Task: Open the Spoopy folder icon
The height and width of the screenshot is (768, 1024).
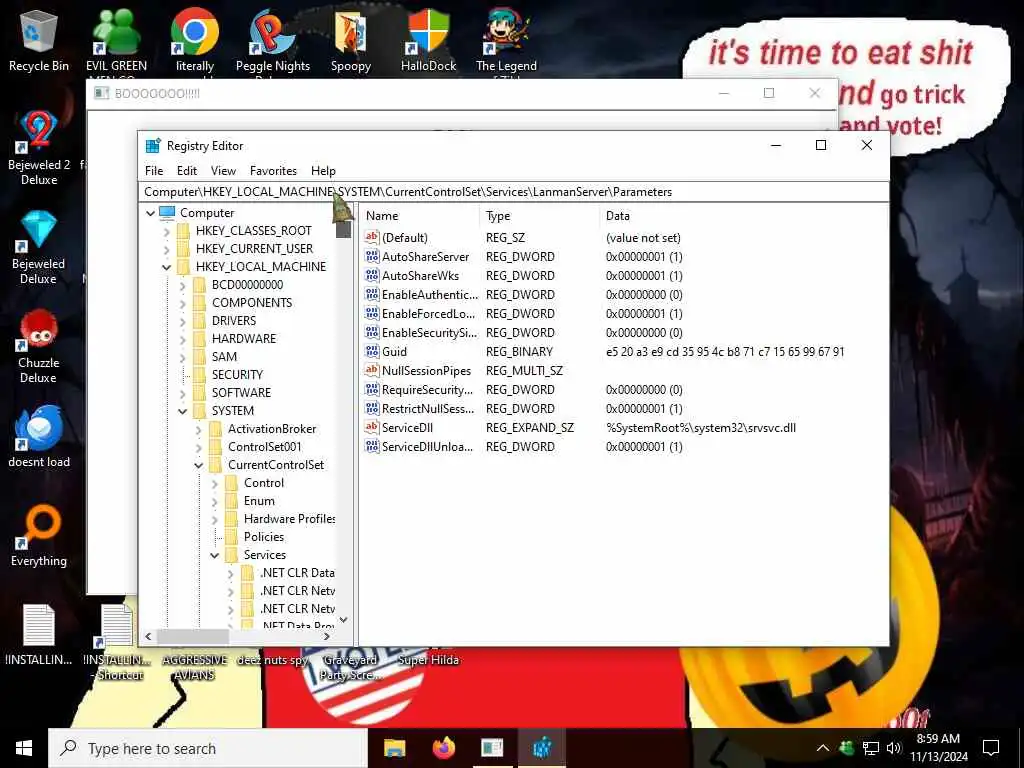Action: click(x=351, y=39)
